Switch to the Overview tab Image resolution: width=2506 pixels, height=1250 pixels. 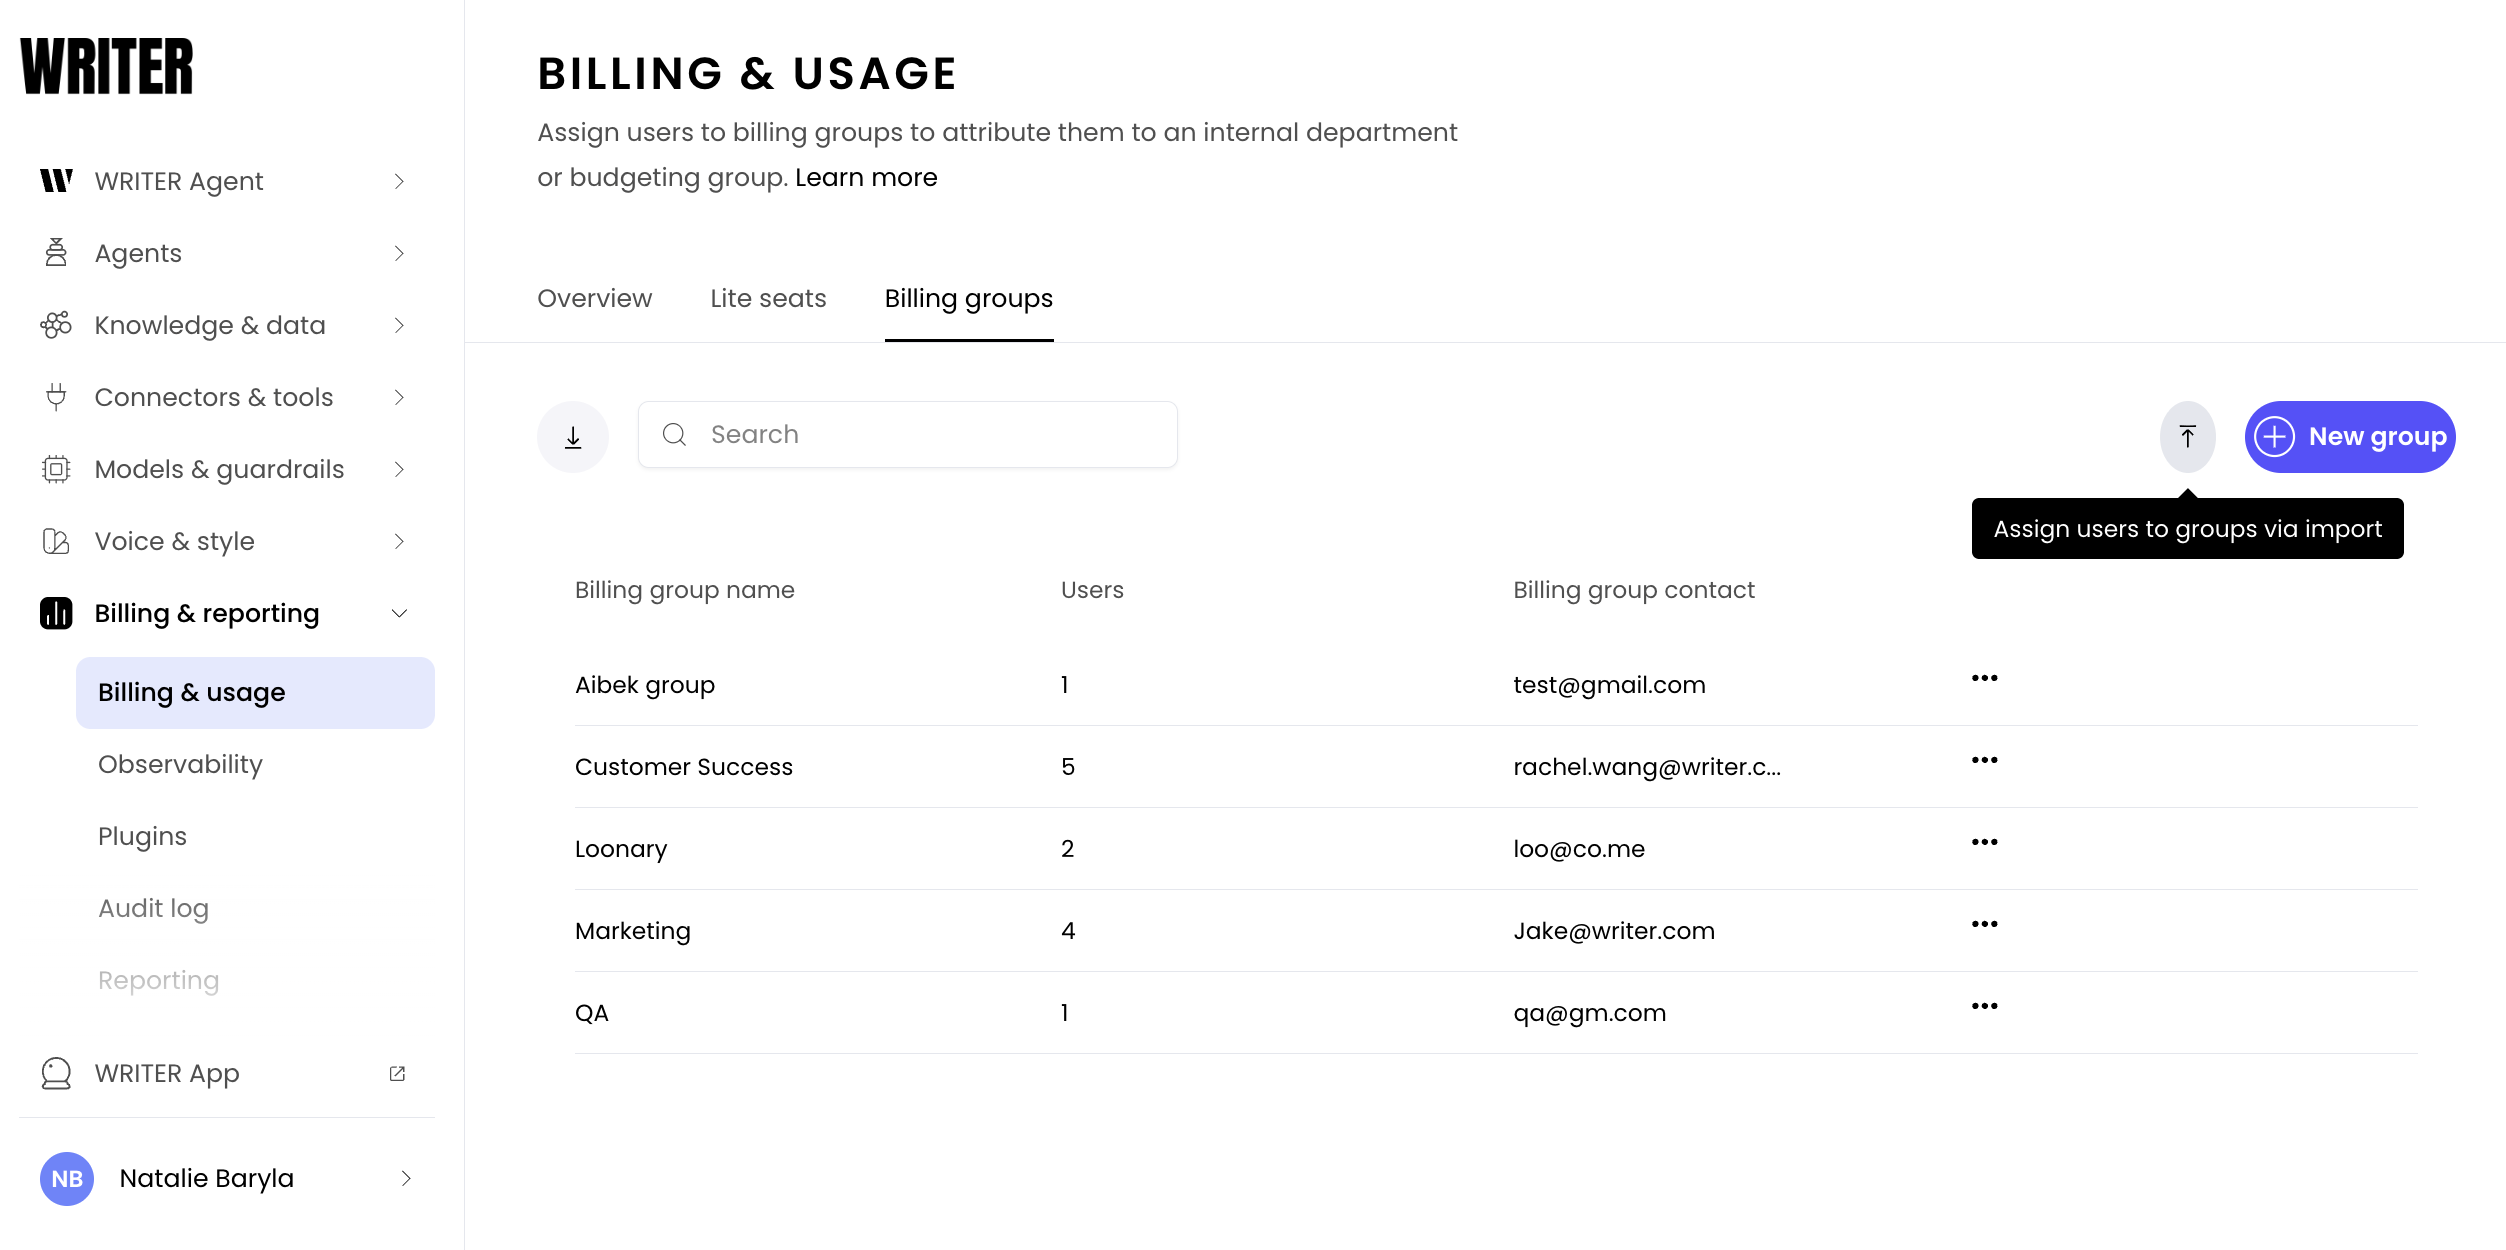pyautogui.click(x=594, y=298)
